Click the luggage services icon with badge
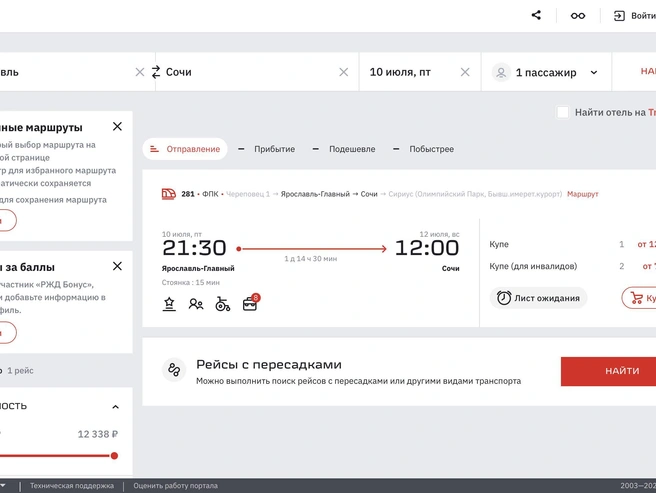 (251, 303)
